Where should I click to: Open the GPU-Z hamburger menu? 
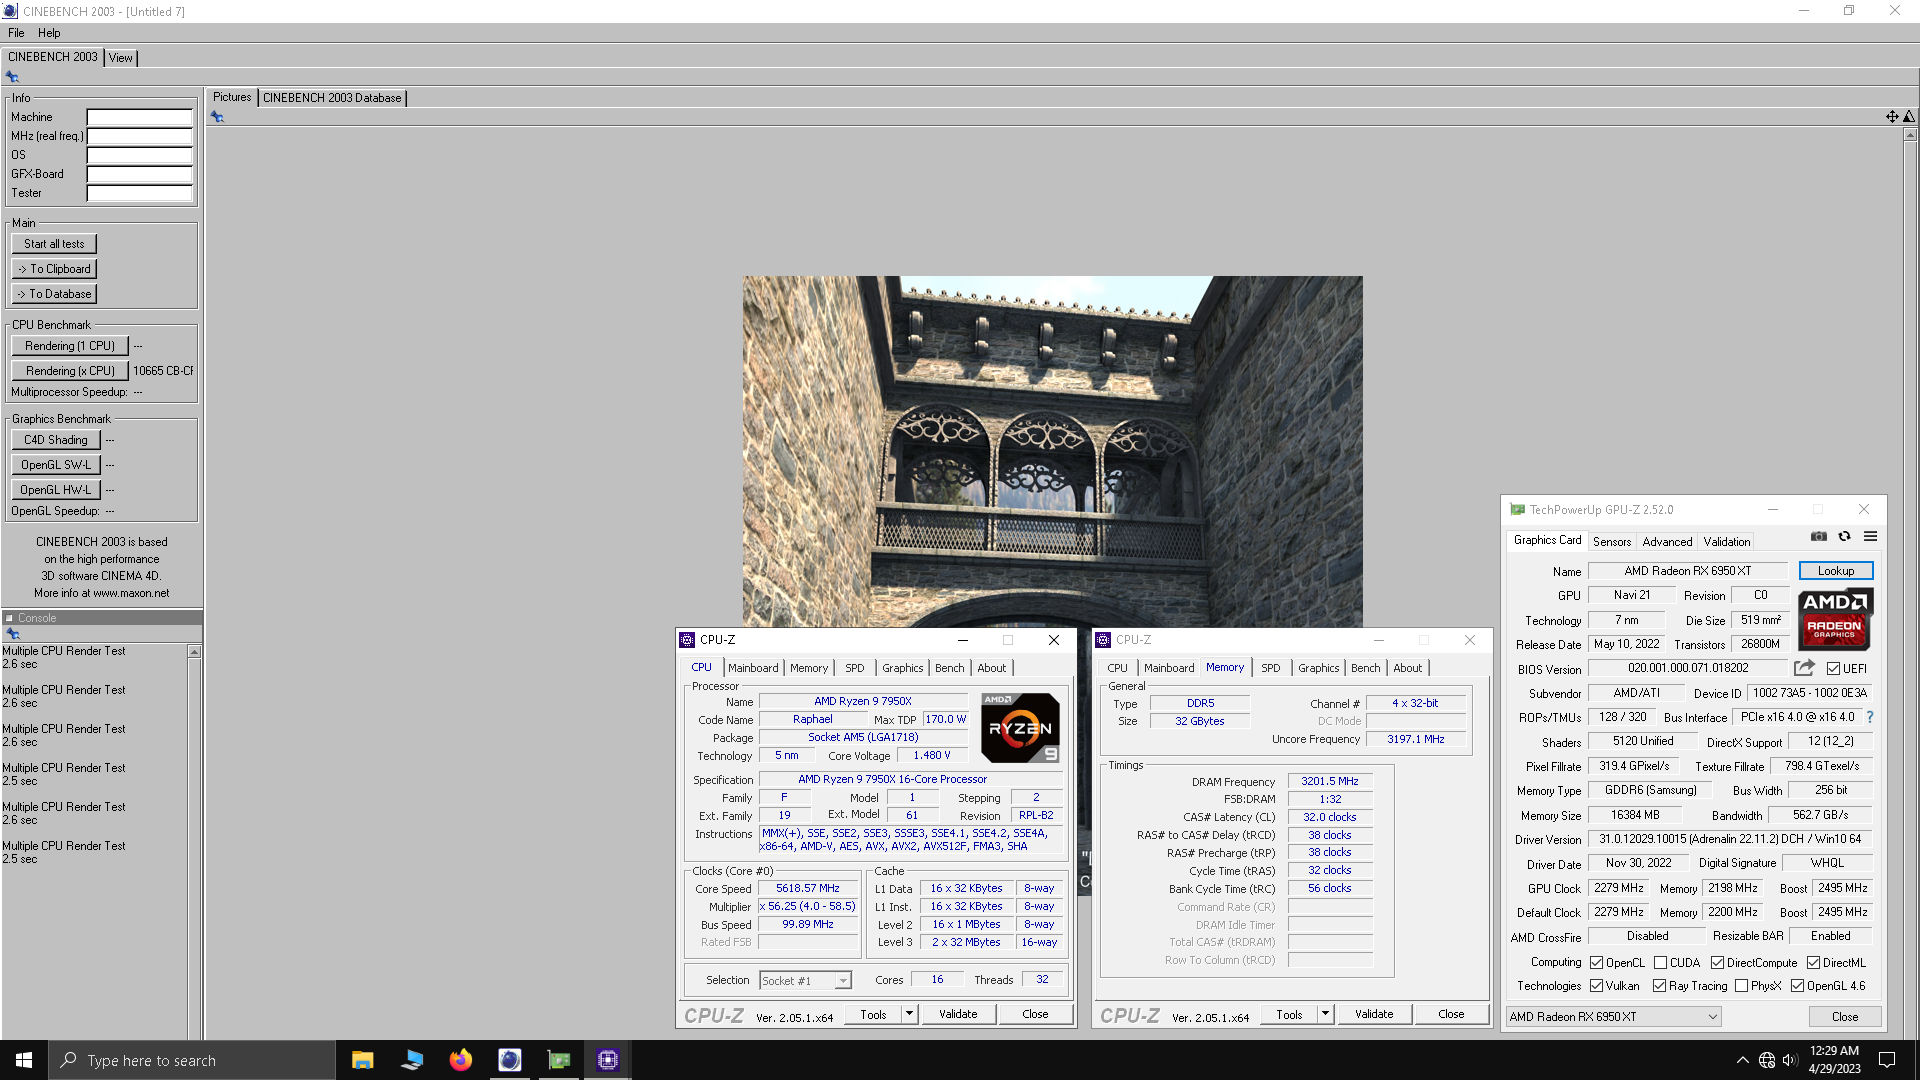[x=1870, y=537]
